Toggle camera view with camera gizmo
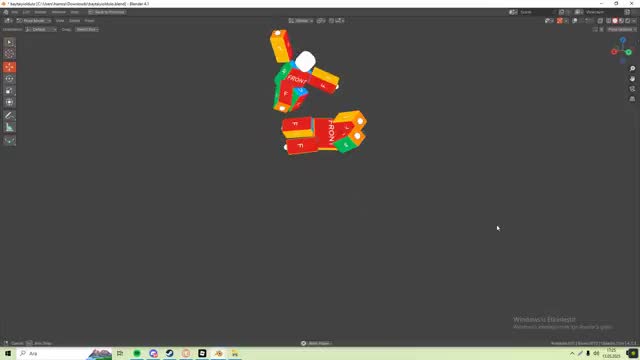Screen dimensions: 640x360 pos(632,89)
